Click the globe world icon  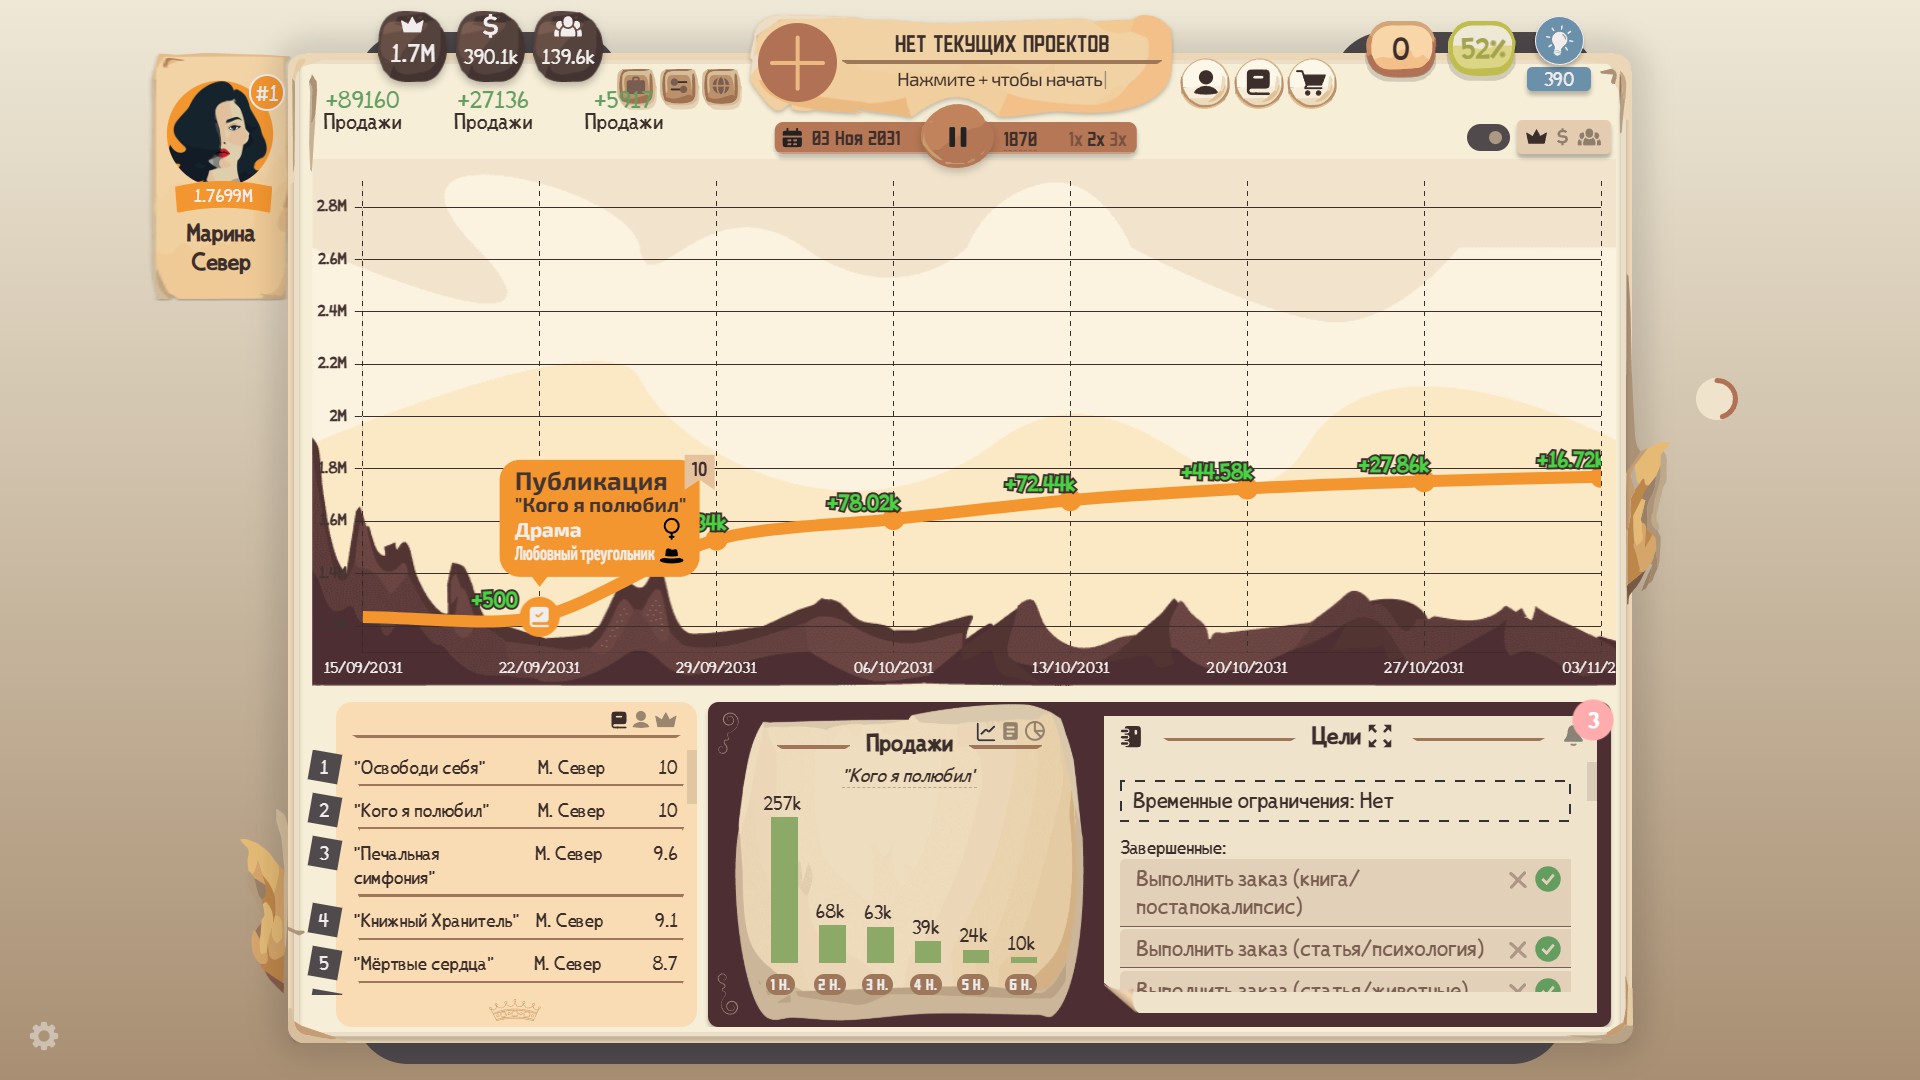tap(721, 87)
